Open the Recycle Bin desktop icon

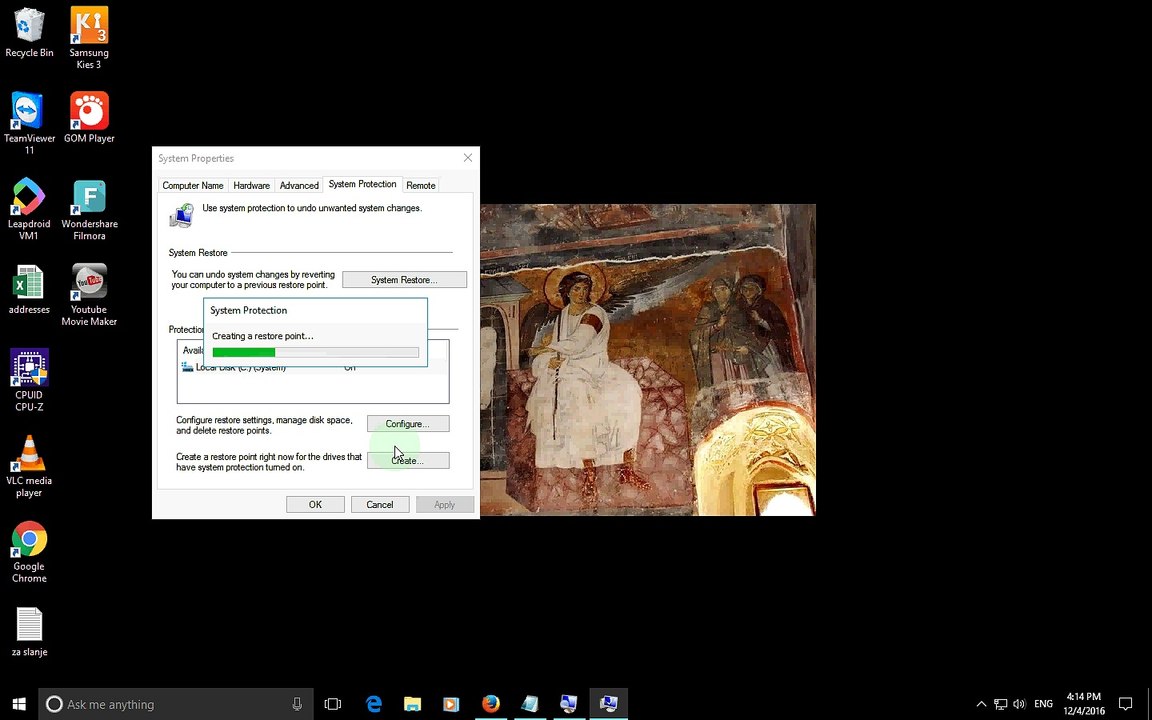tap(29, 33)
